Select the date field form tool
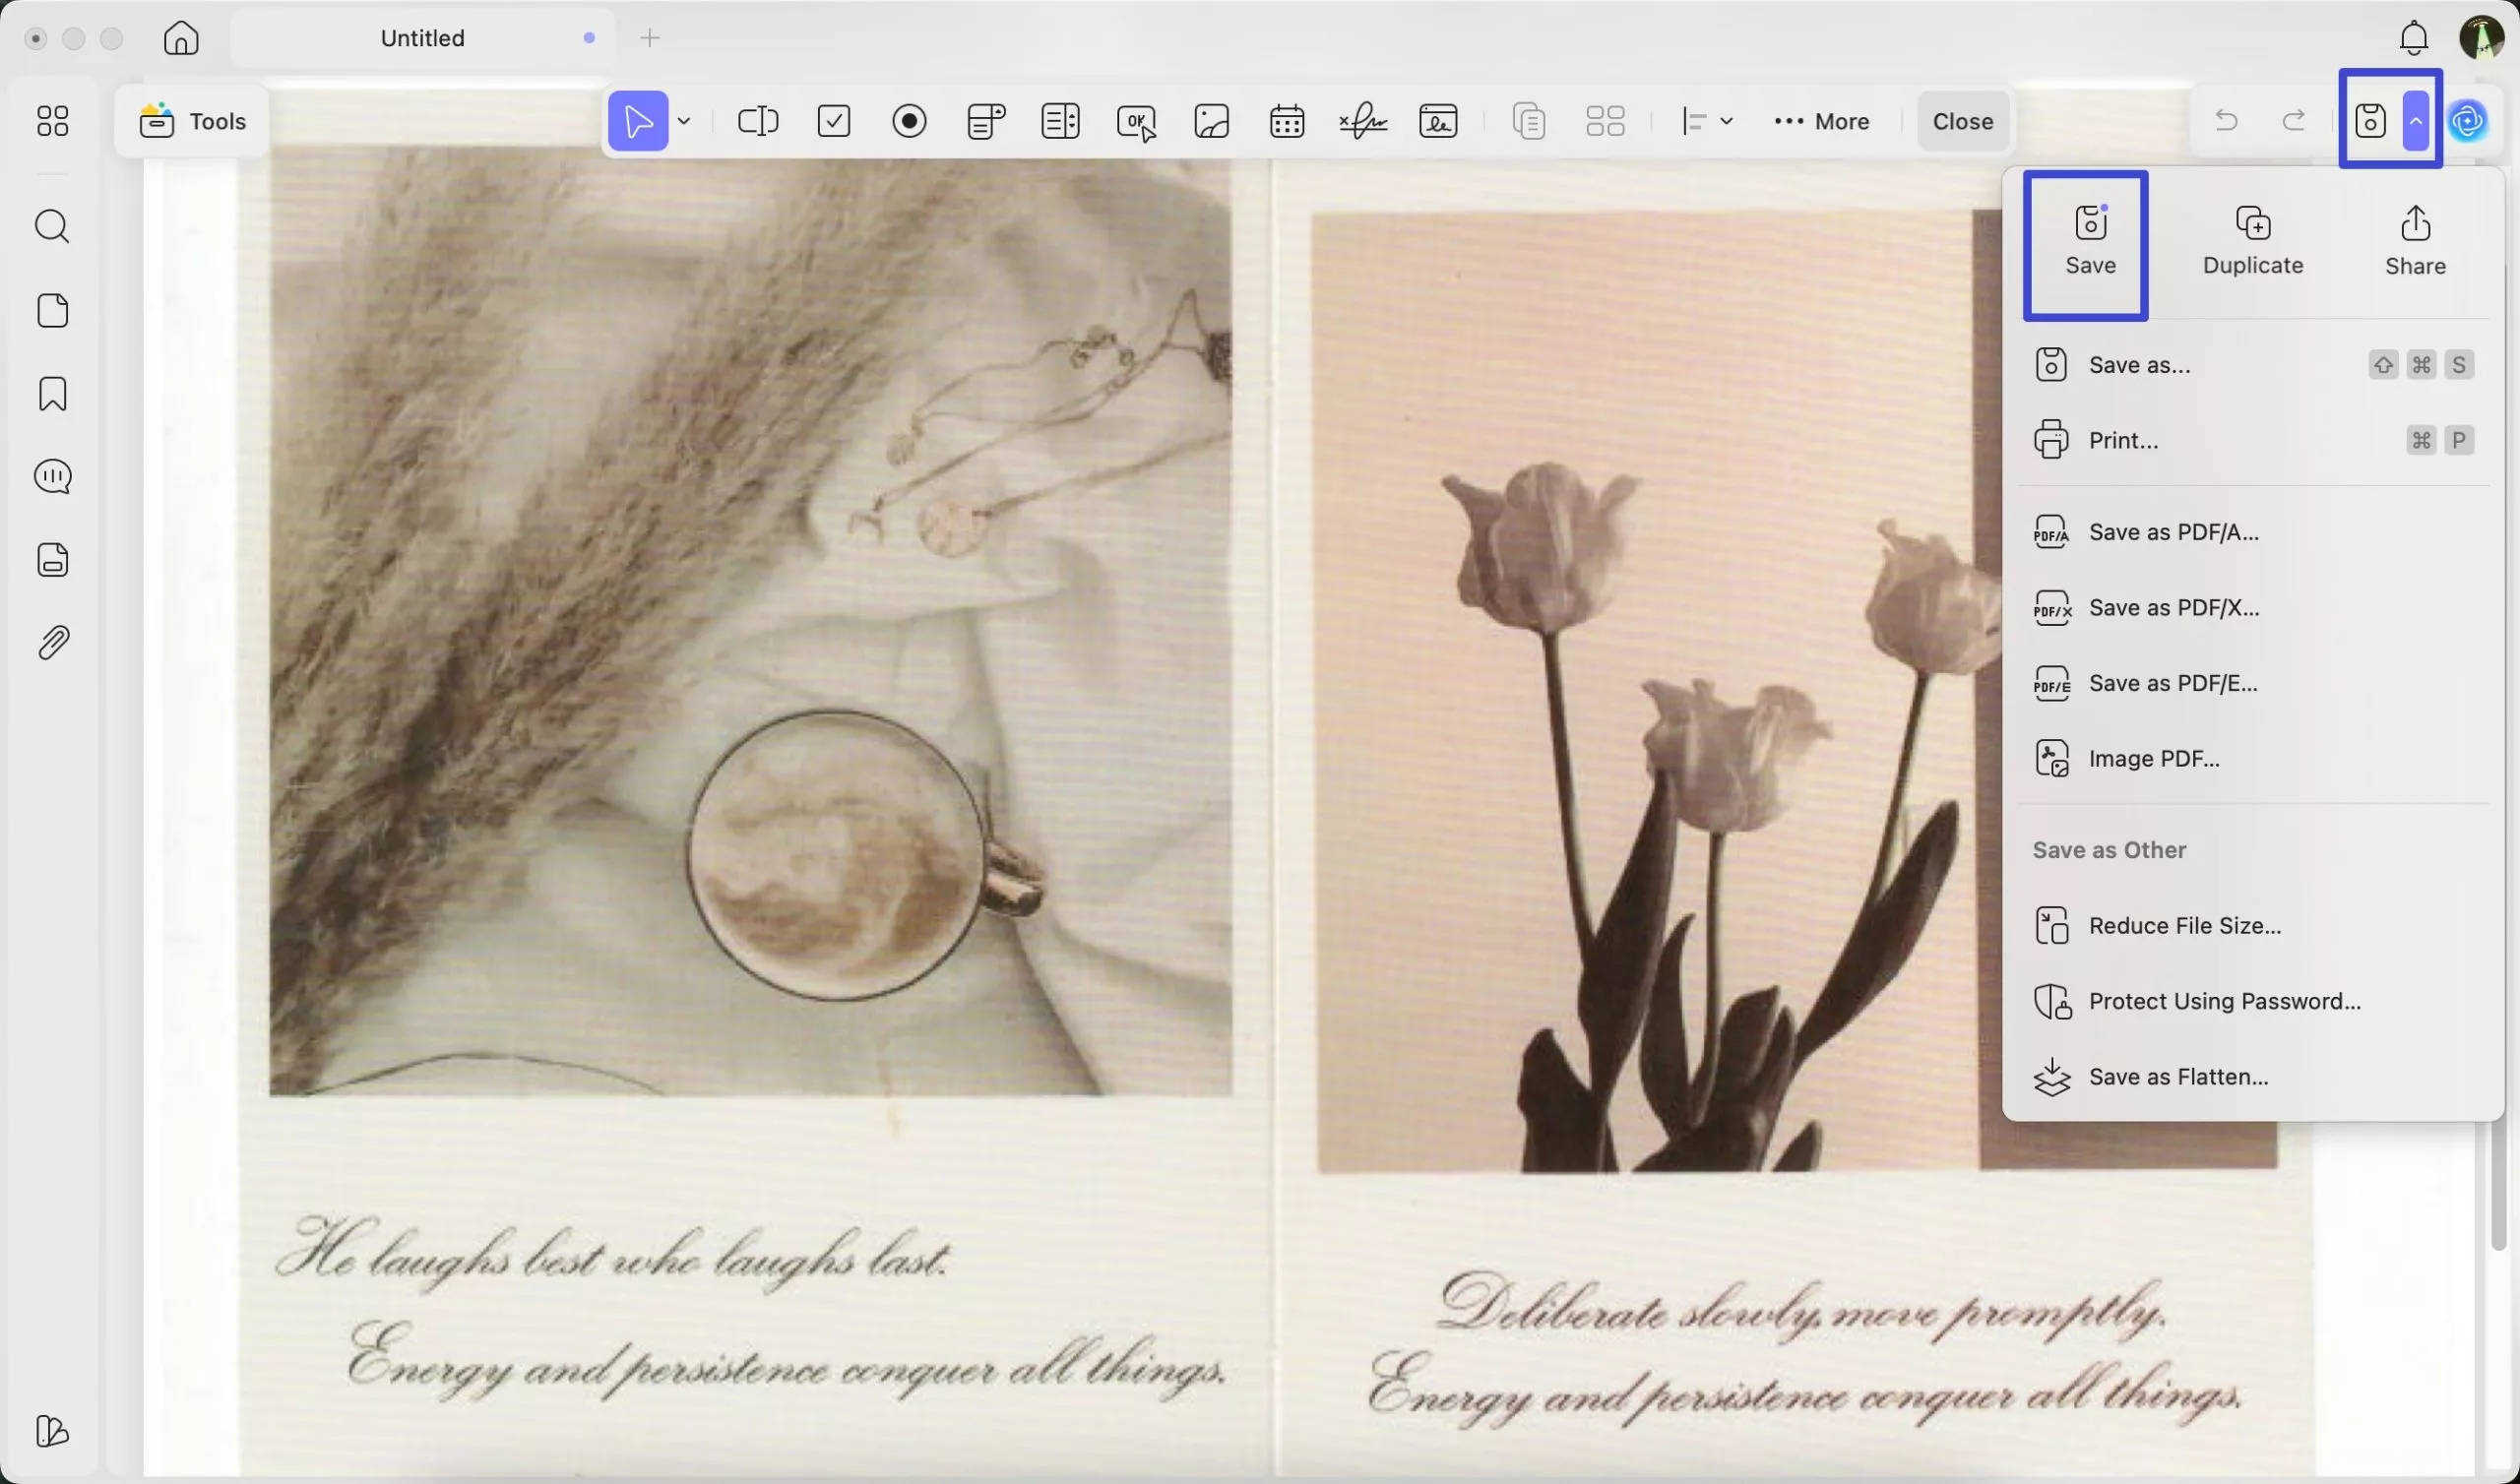 [1286, 121]
